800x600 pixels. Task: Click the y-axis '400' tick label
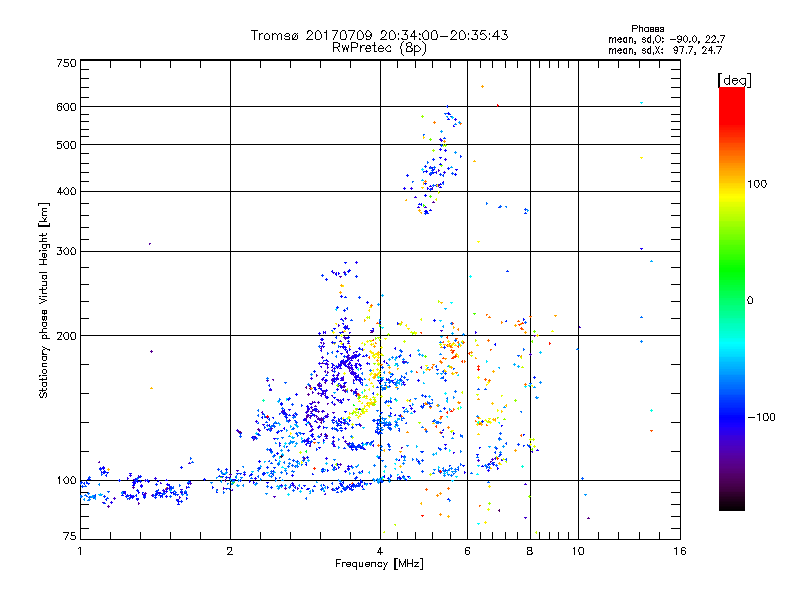[66, 191]
